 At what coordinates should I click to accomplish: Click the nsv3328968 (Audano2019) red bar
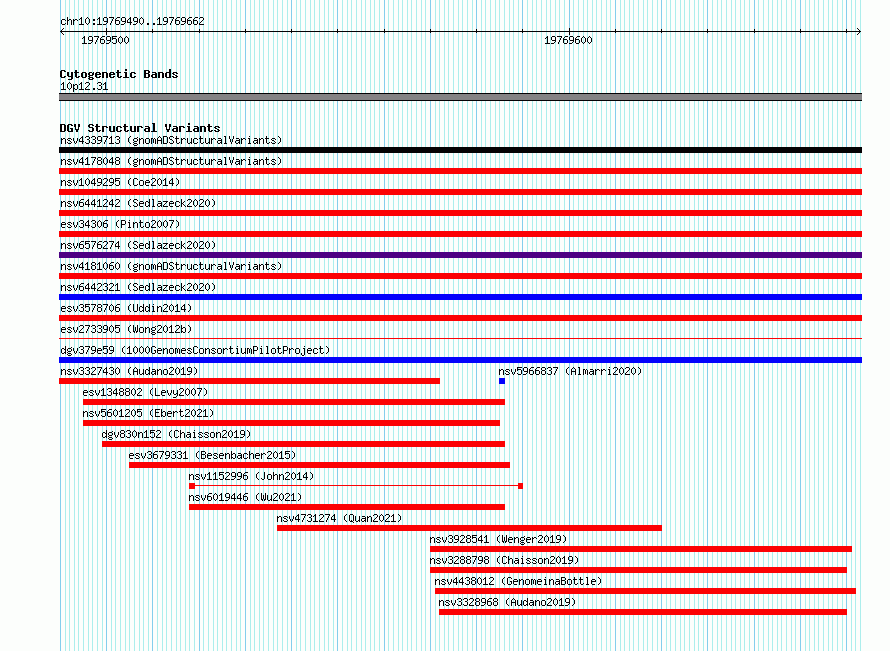[x=643, y=612]
